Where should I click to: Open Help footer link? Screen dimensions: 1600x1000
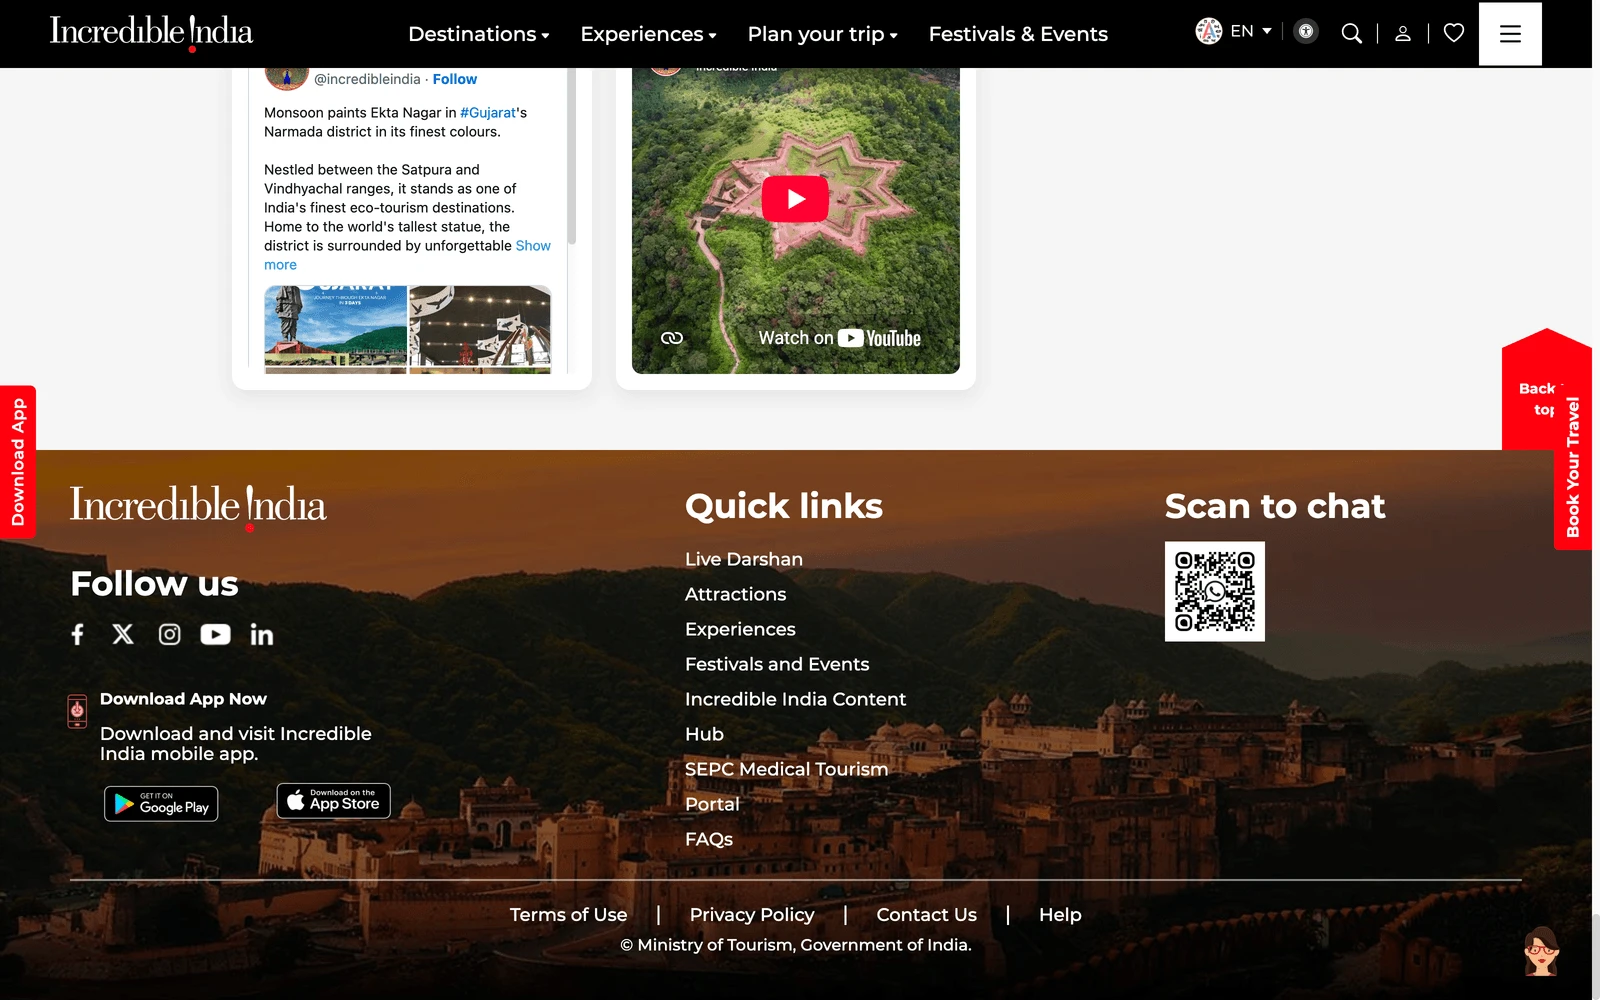point(1060,914)
